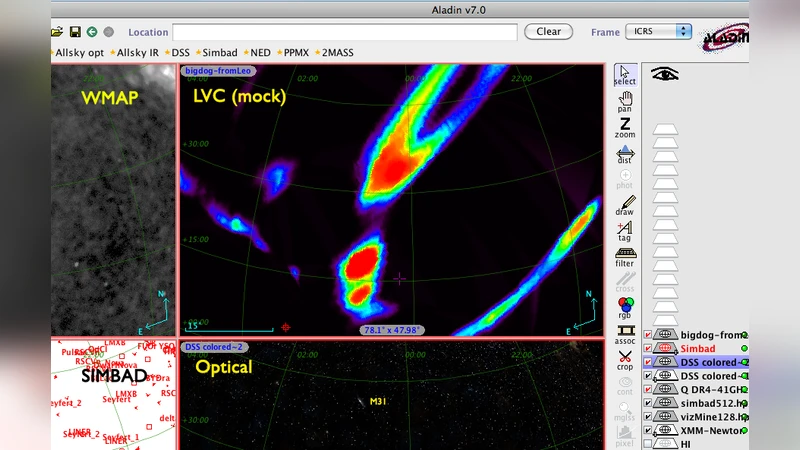Click into the Location text field
The image size is (800, 450).
[344, 32]
